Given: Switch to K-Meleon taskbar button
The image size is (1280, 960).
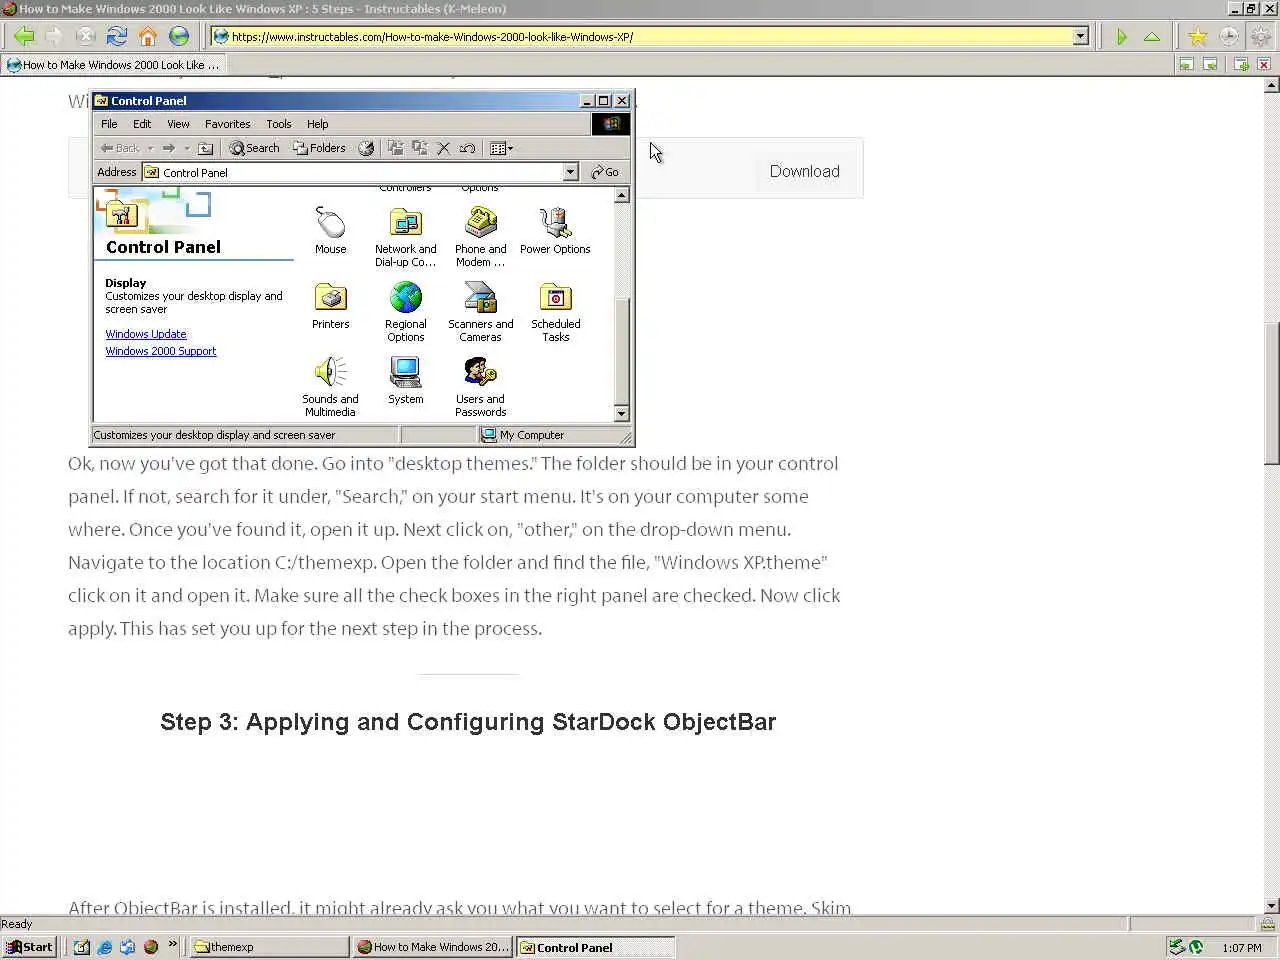Looking at the screenshot, I should [x=433, y=947].
